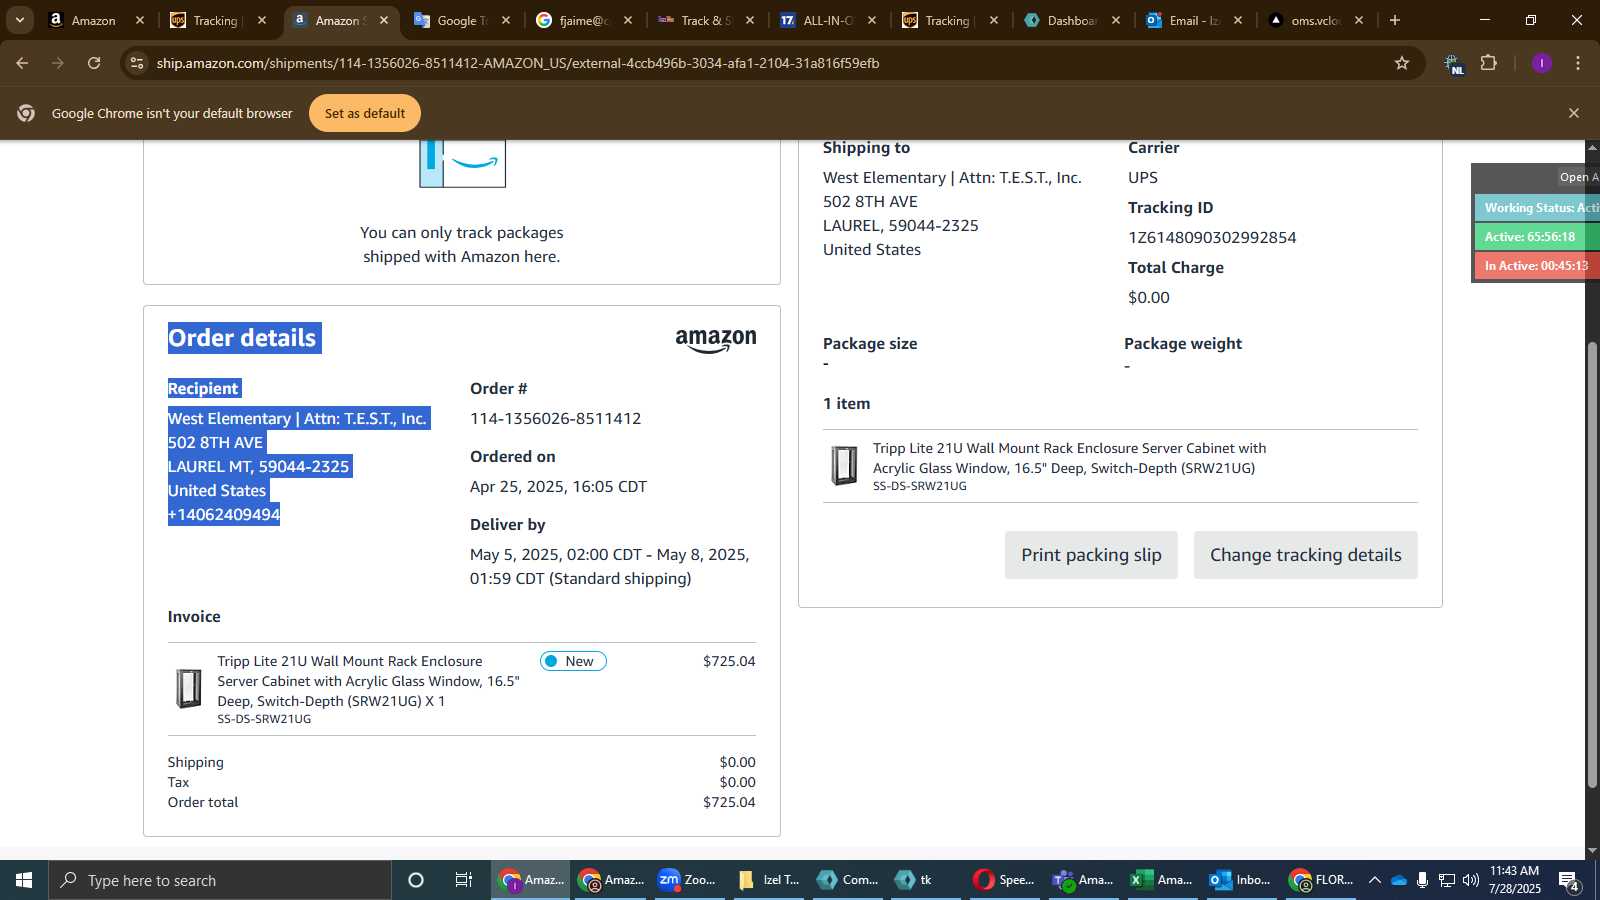Screen dimensions: 1600x900
Task: Click the microphone tray icon
Action: 1422,880
